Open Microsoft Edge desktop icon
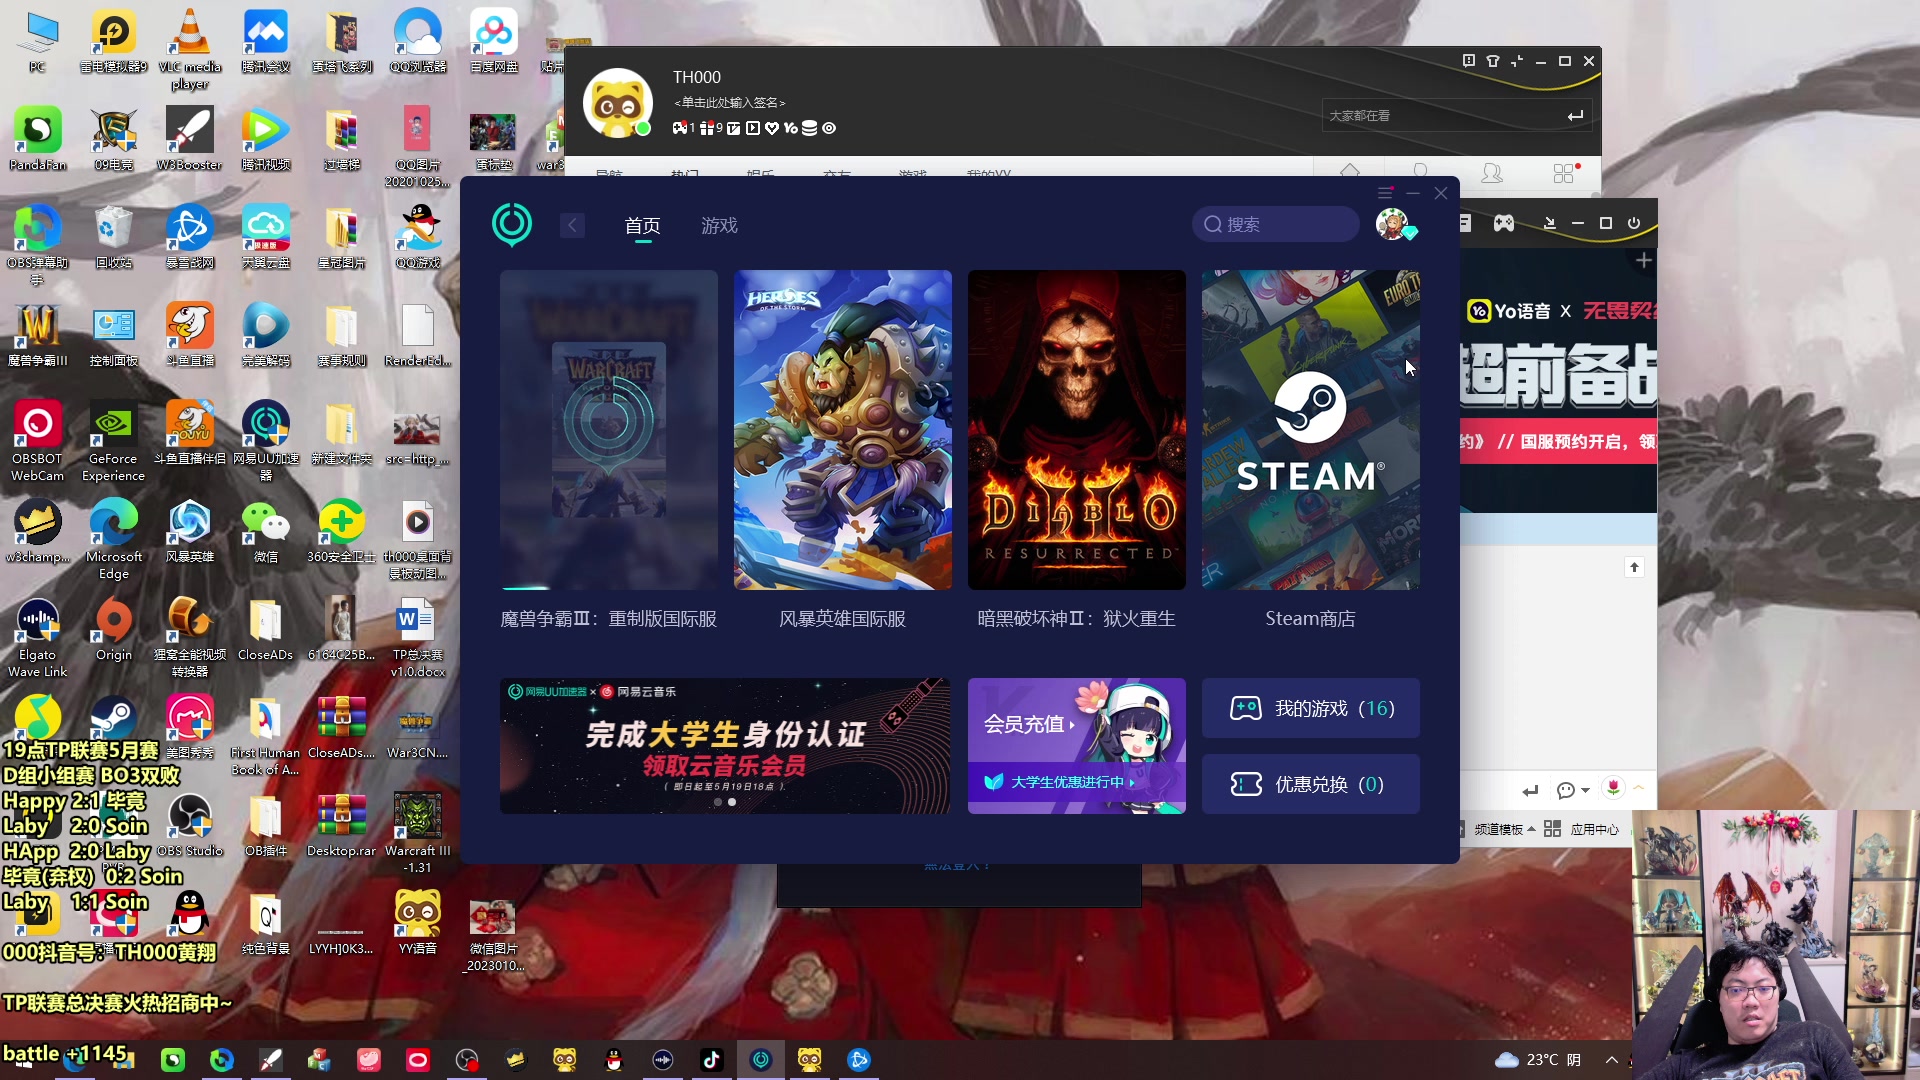Viewport: 1920px width, 1080px height. click(x=113, y=539)
